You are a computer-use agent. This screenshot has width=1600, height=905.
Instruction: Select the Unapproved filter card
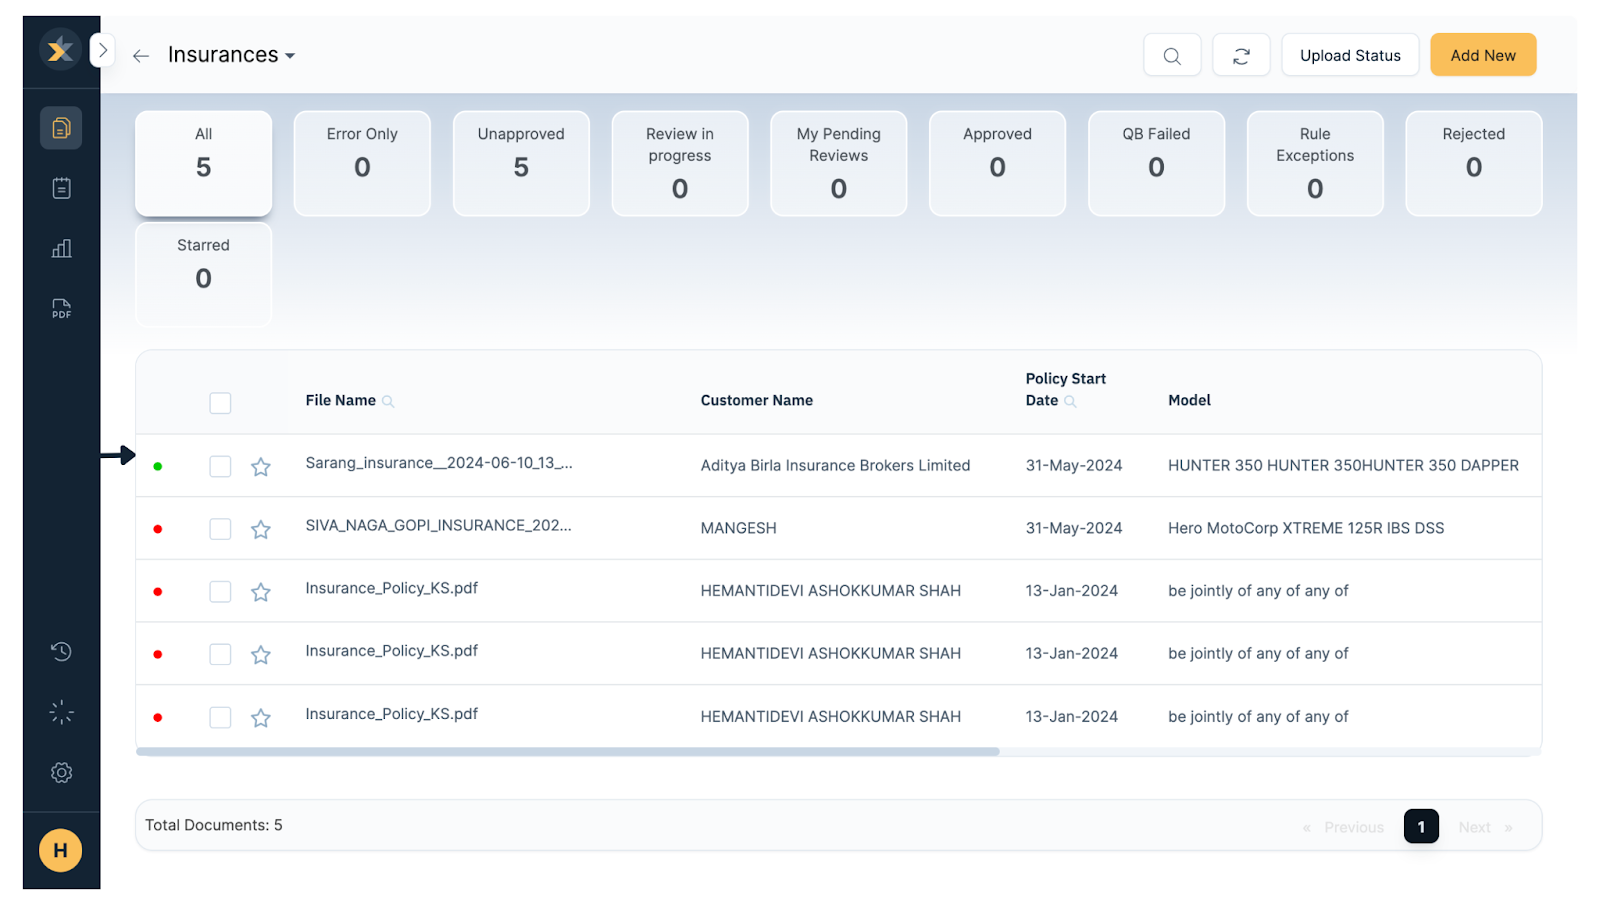[x=521, y=163]
